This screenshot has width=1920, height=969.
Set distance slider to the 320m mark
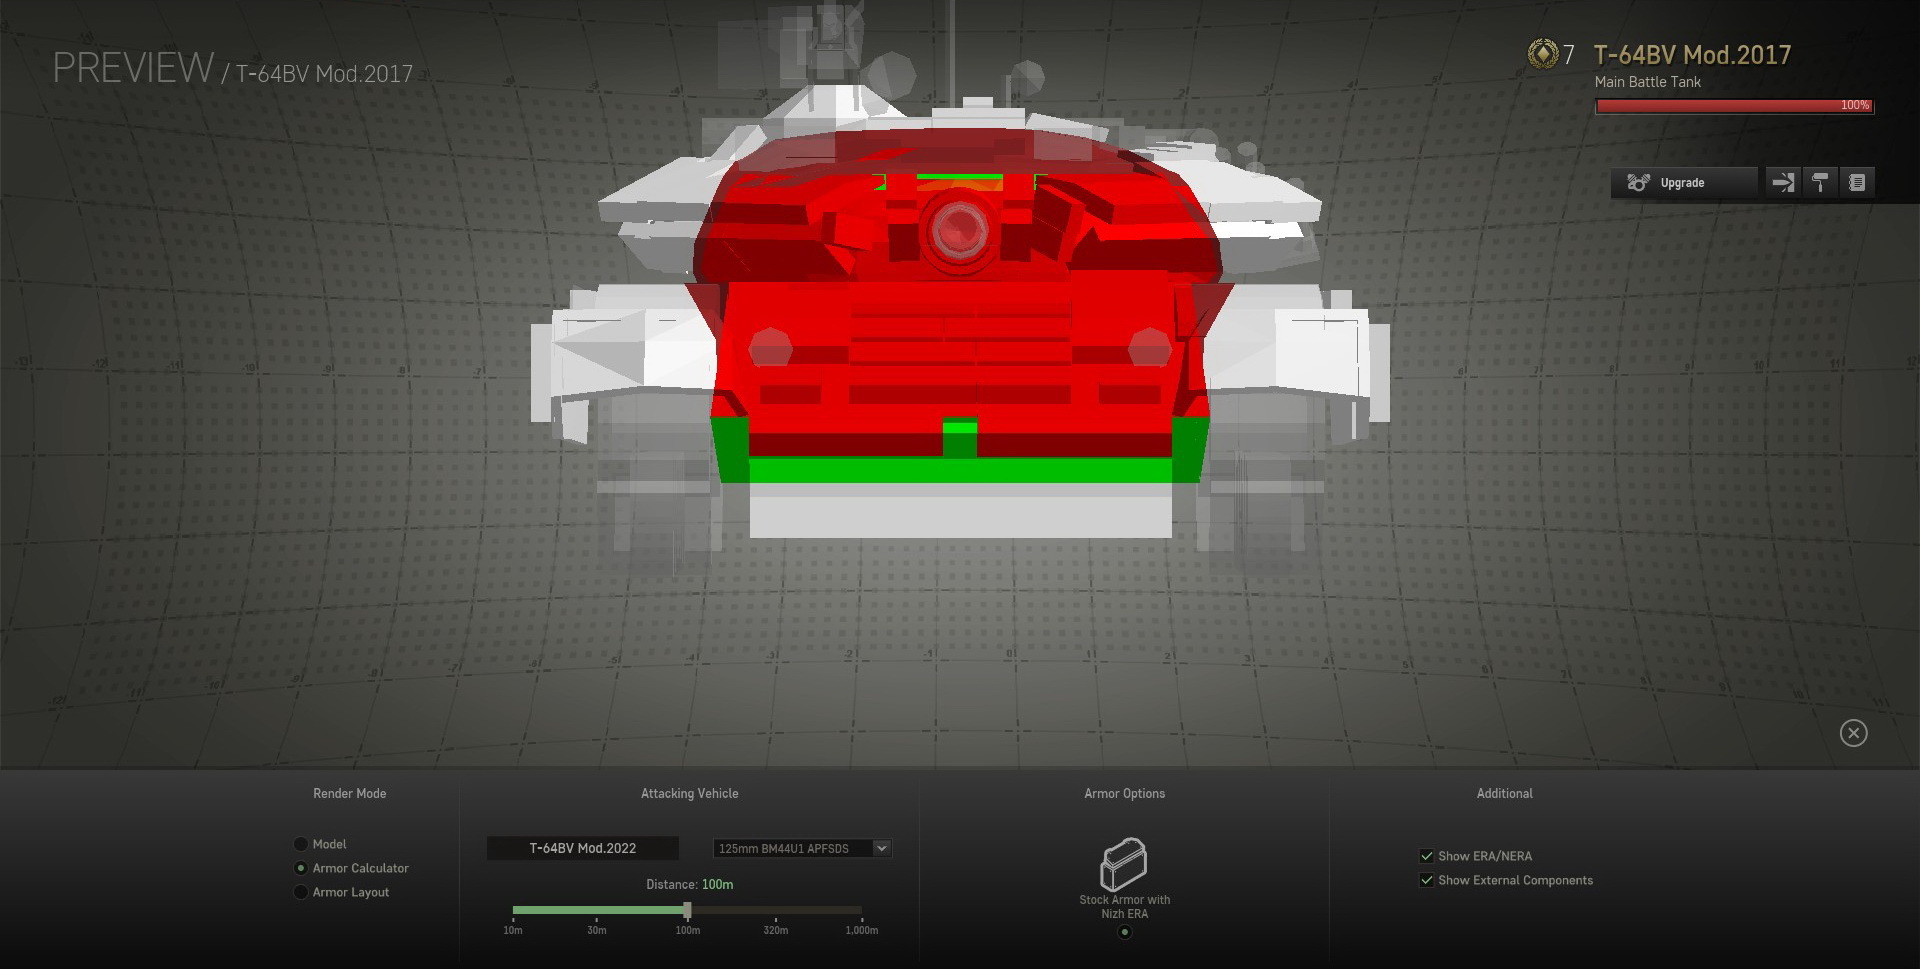point(776,910)
